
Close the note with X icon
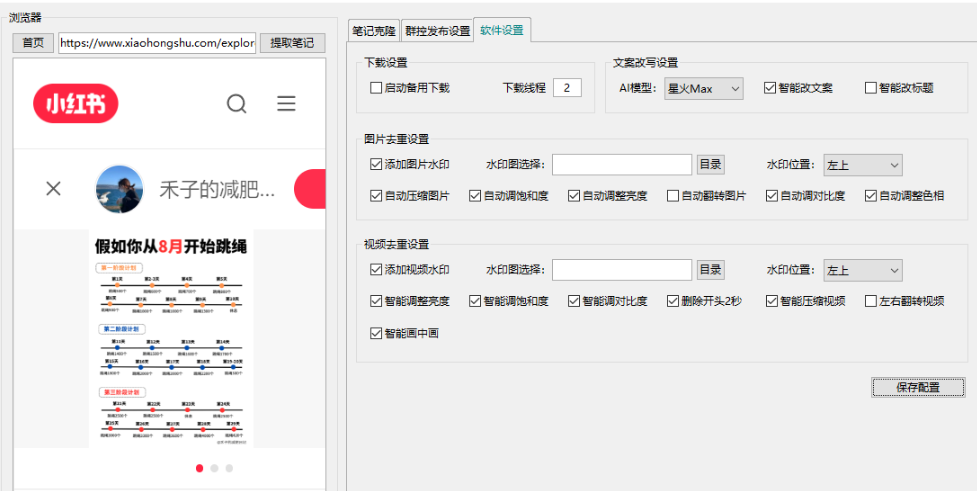point(54,188)
